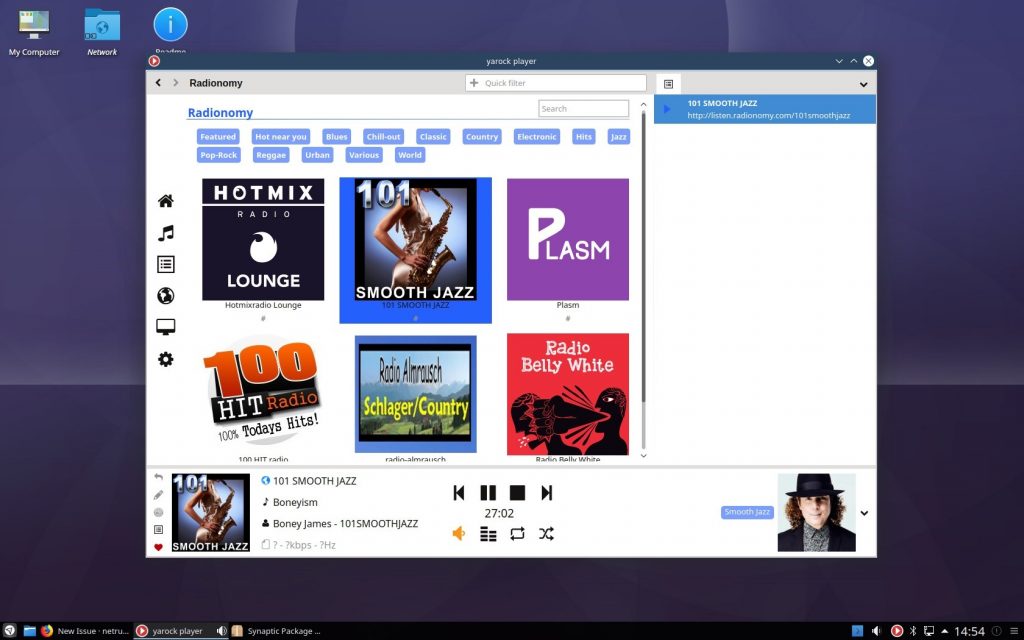Open the settings gear in sidebar
The image size is (1024, 640).
point(166,359)
